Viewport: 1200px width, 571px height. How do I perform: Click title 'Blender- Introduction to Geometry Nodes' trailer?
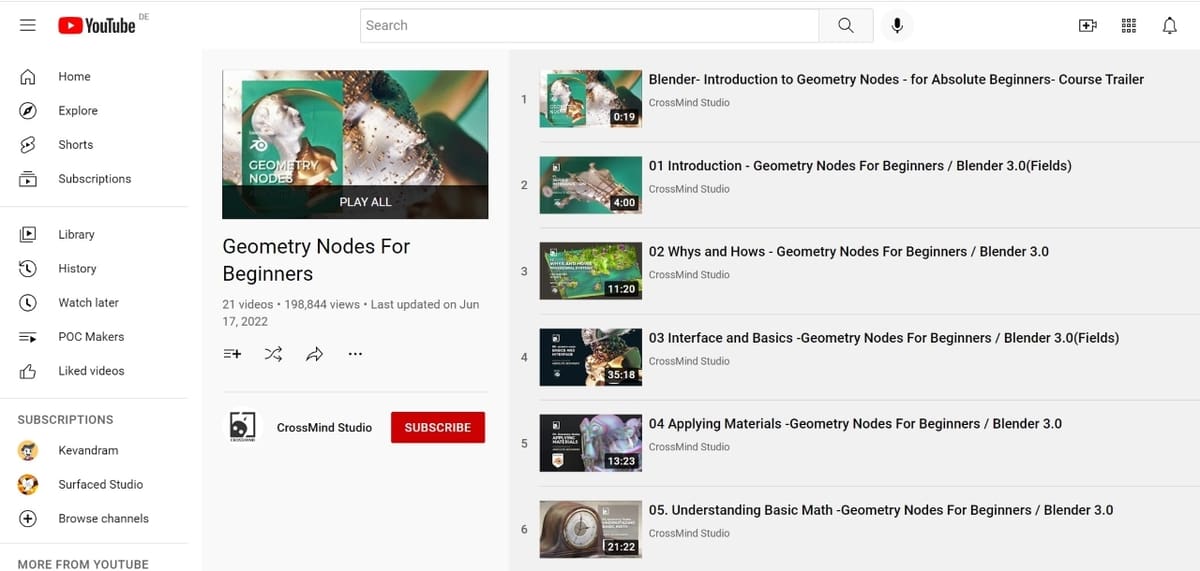[x=896, y=80]
